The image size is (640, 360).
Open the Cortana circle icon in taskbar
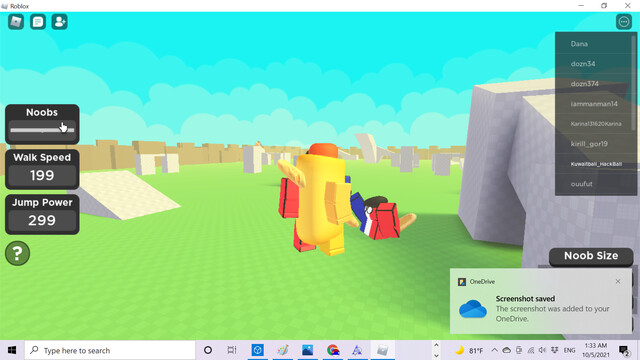208,350
